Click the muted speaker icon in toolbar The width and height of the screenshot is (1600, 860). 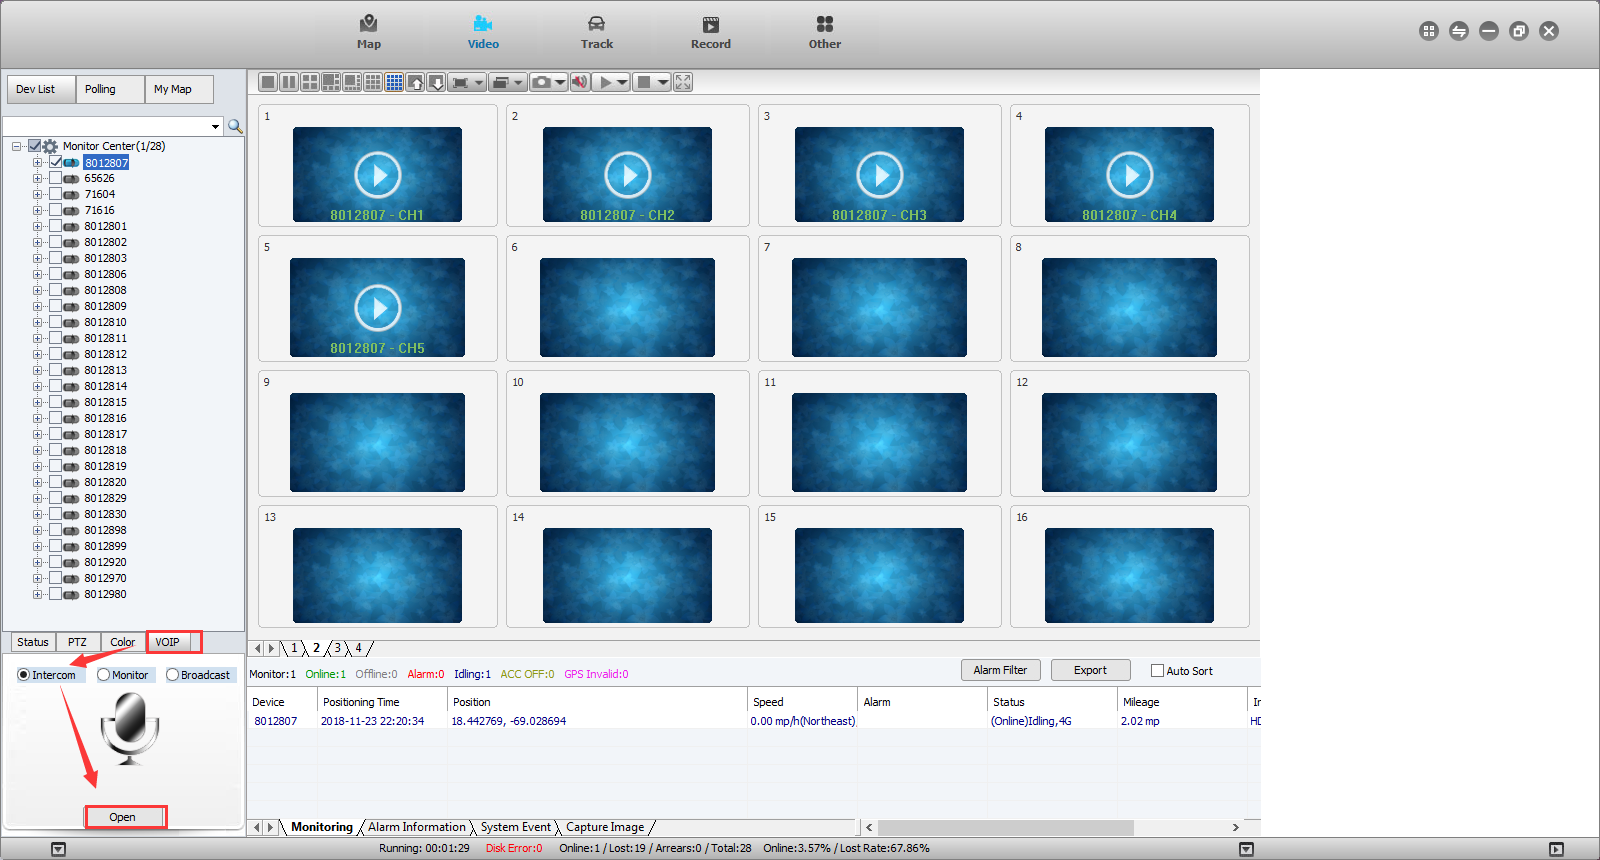(580, 82)
